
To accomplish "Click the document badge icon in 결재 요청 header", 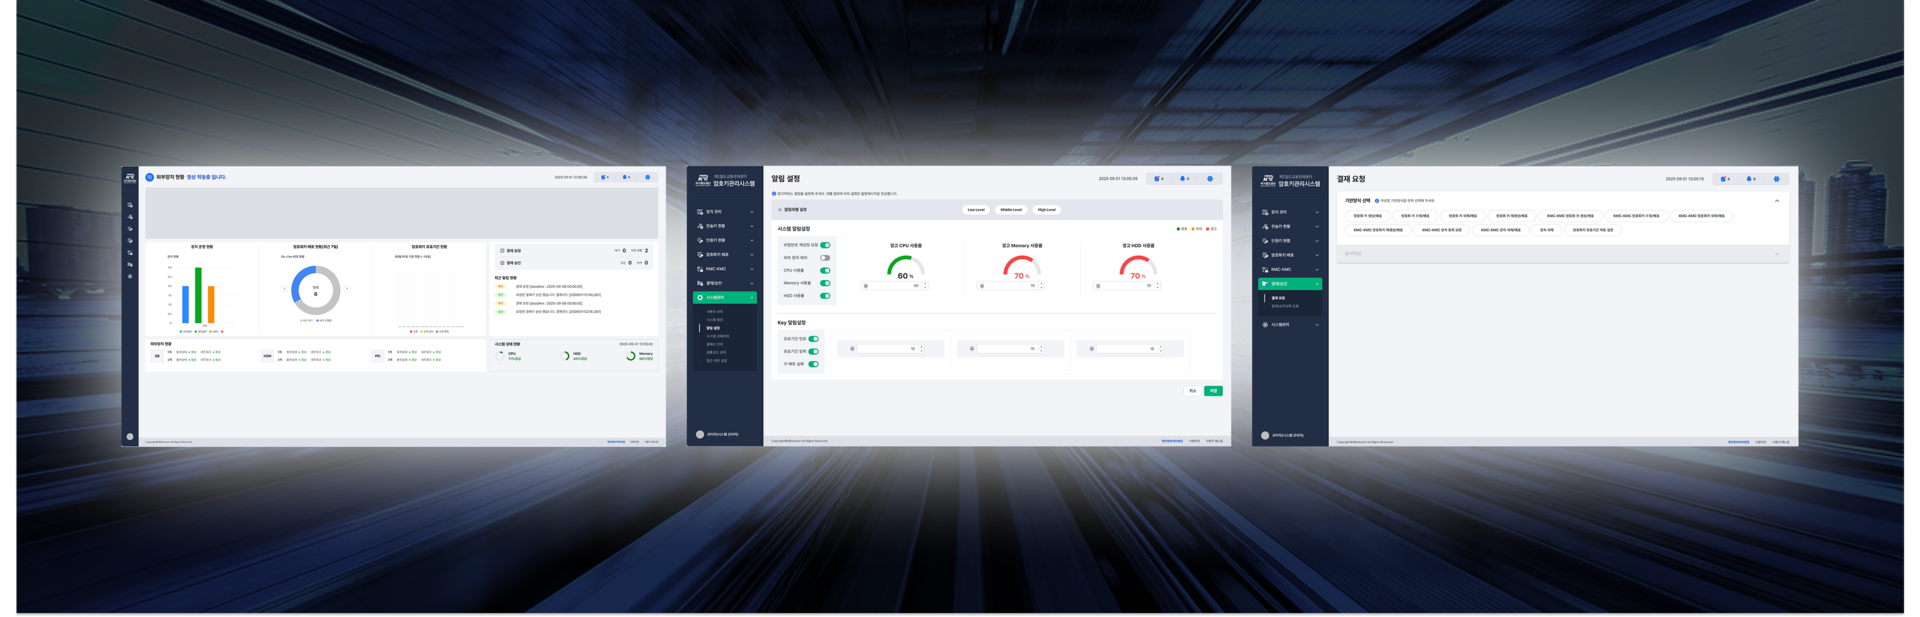I will 1723,179.
